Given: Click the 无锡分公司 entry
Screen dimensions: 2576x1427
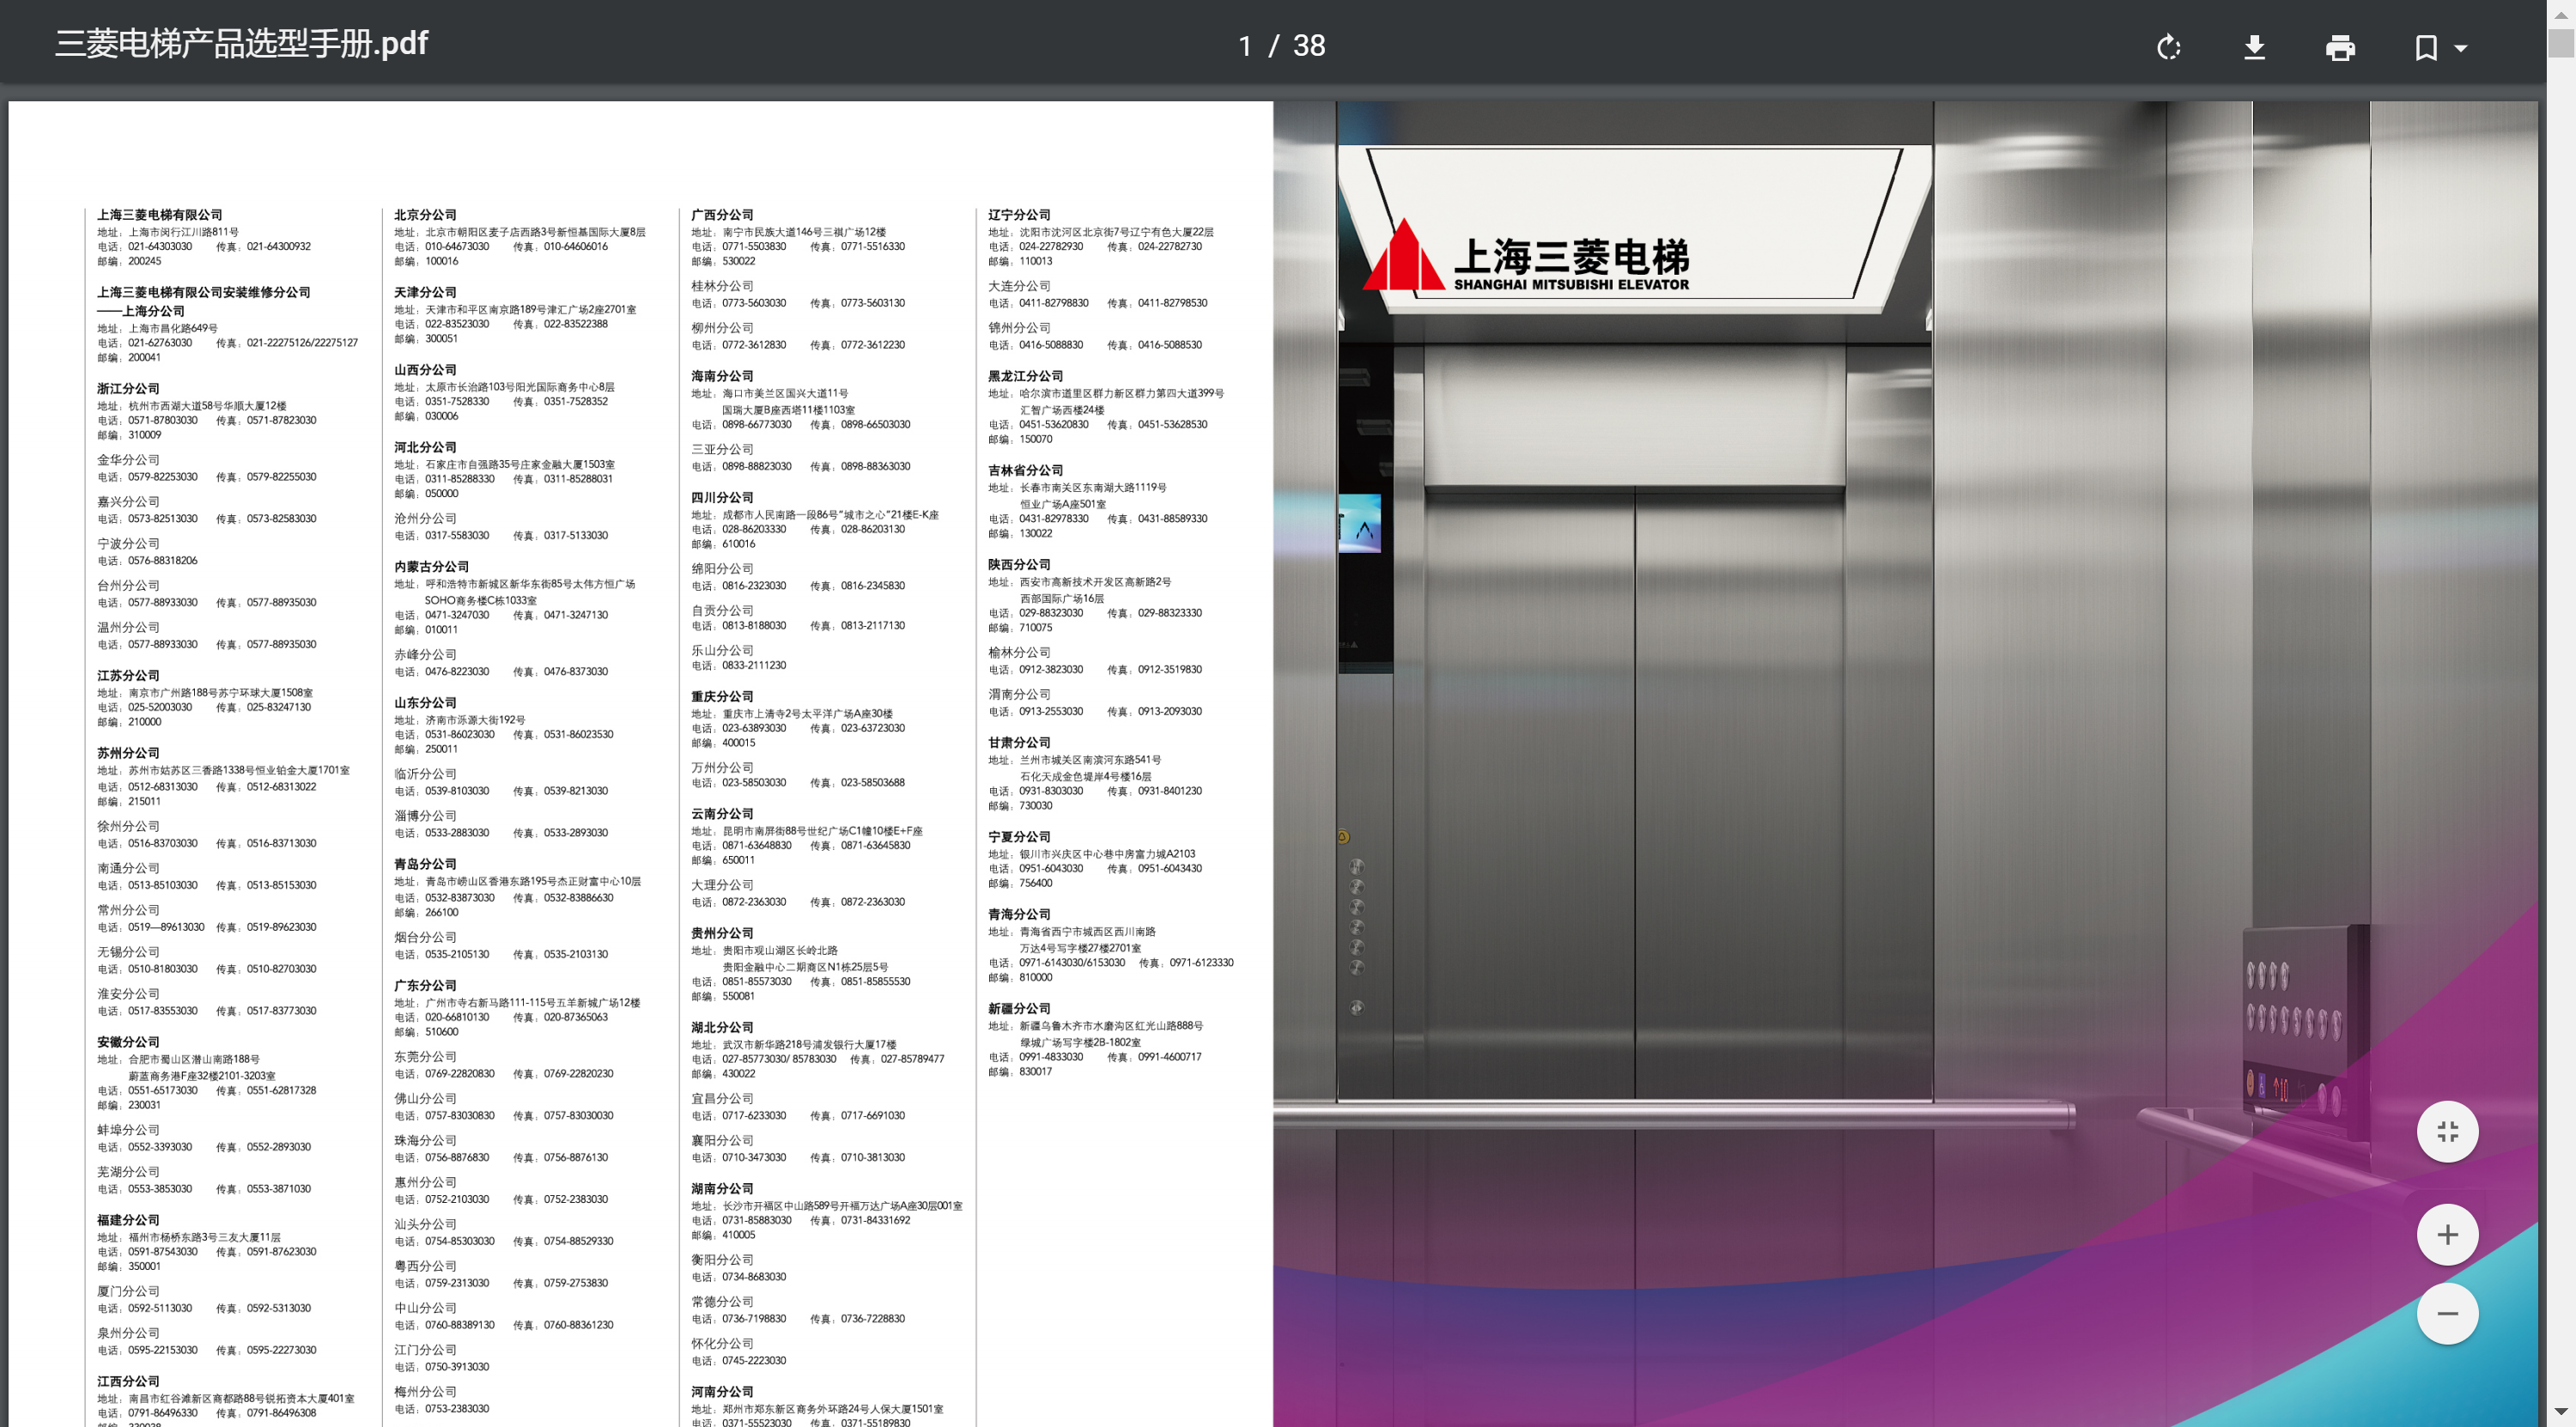Looking at the screenshot, I should tap(128, 952).
